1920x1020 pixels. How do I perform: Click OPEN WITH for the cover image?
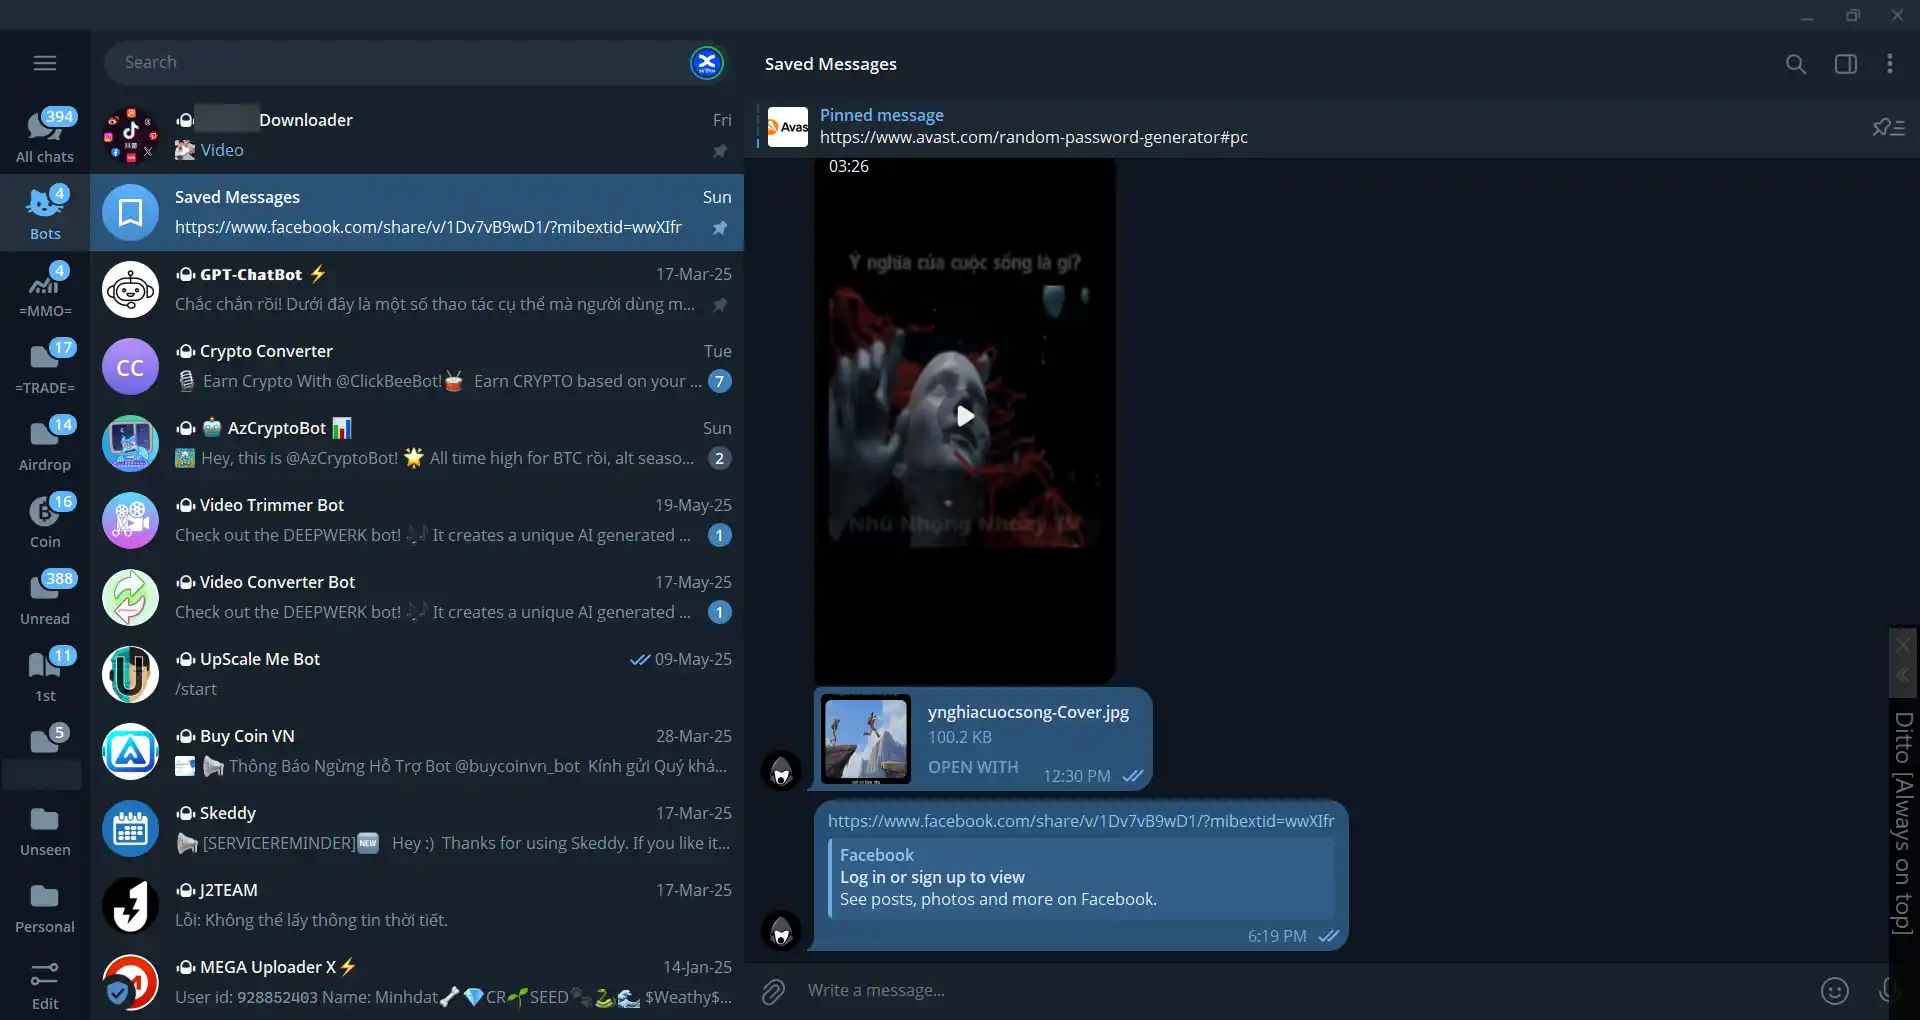972,767
